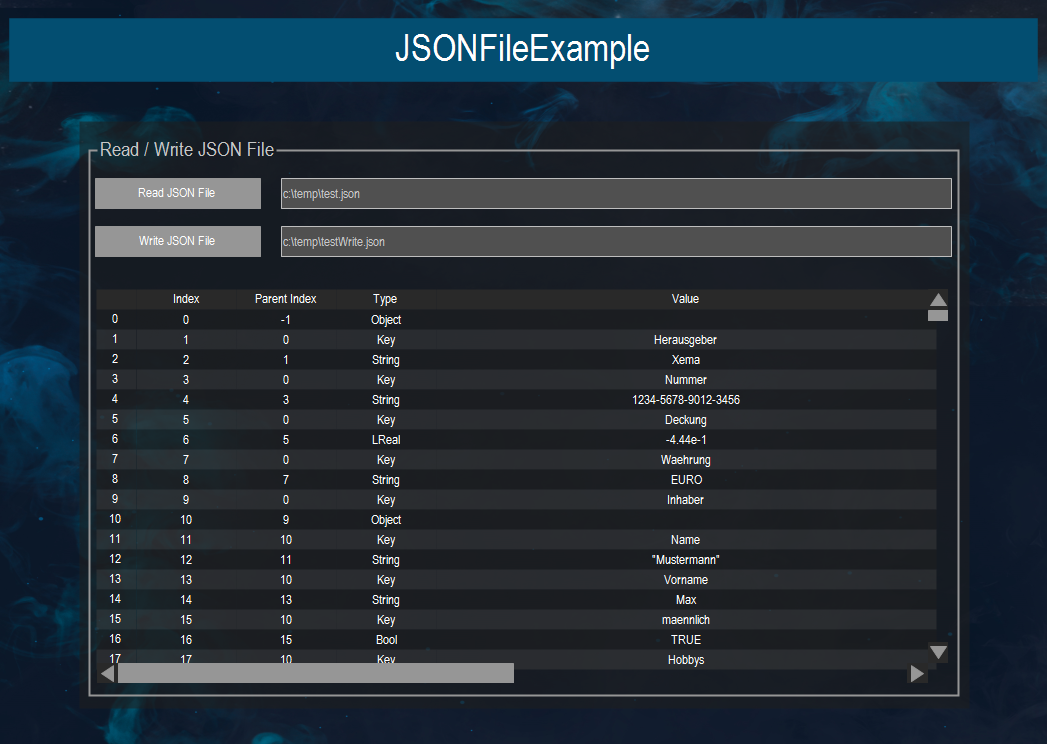Screen dimensions: 1047x744
Task: Select the row with value Herausgeber
Action: [685, 339]
